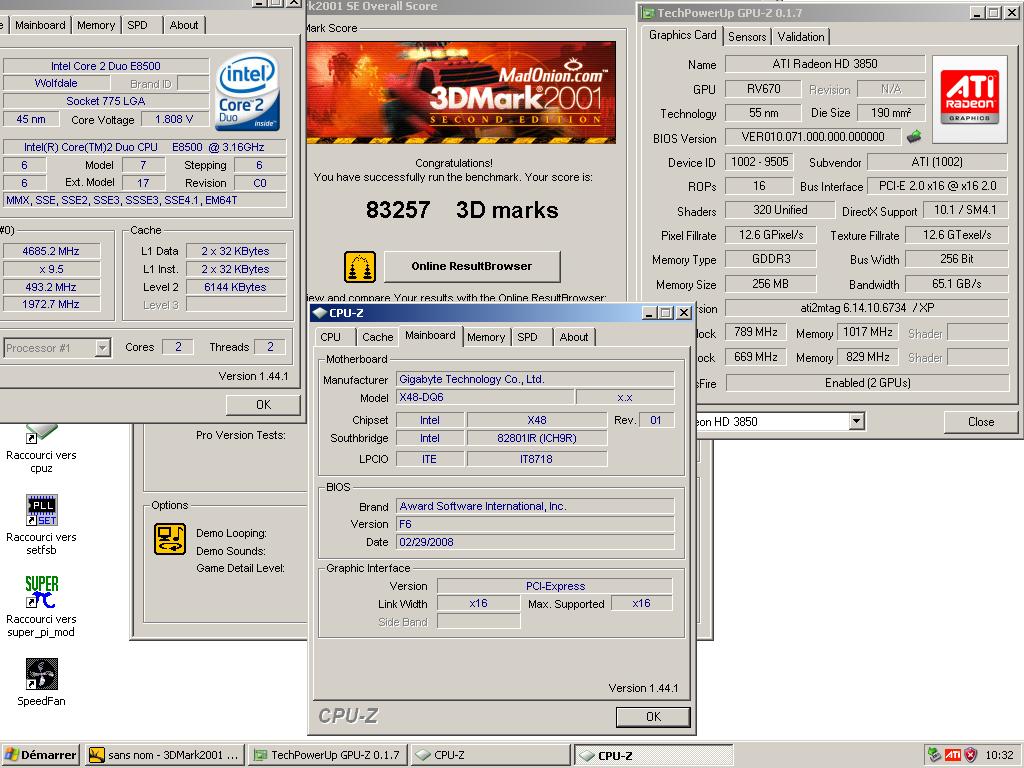The height and width of the screenshot is (768, 1024).
Task: Click the ATI Radeon logo in GPU-Z
Action: (x=969, y=98)
